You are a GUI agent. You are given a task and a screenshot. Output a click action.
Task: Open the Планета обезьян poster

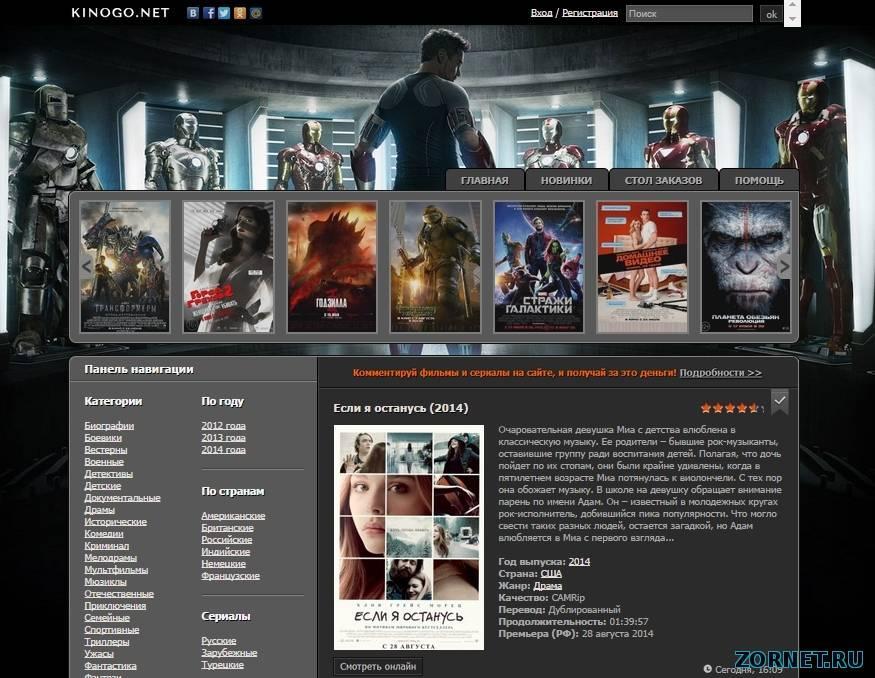746,267
